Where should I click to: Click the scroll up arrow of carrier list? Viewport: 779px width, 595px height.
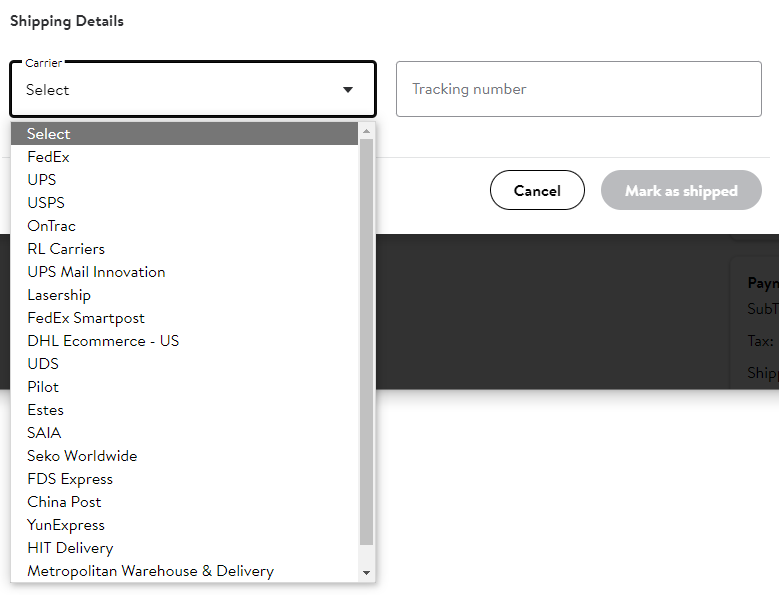coord(366,131)
